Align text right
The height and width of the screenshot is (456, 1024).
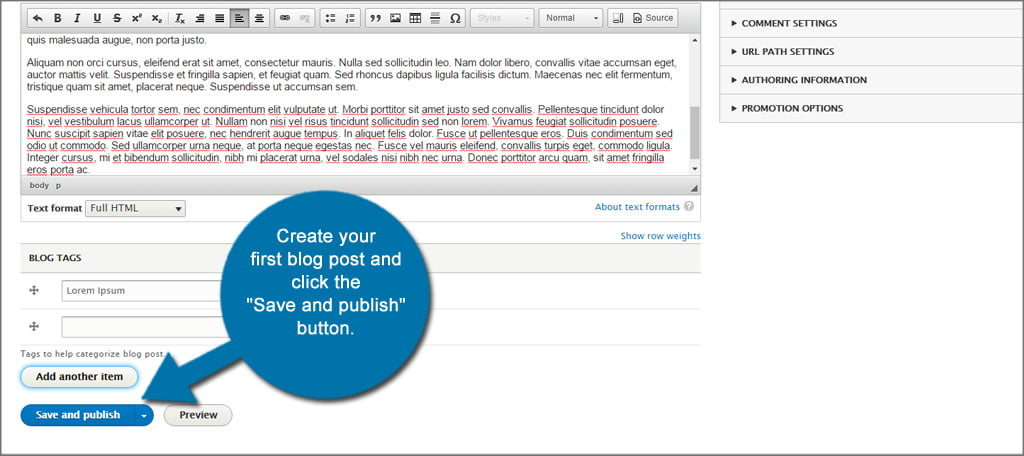200,18
